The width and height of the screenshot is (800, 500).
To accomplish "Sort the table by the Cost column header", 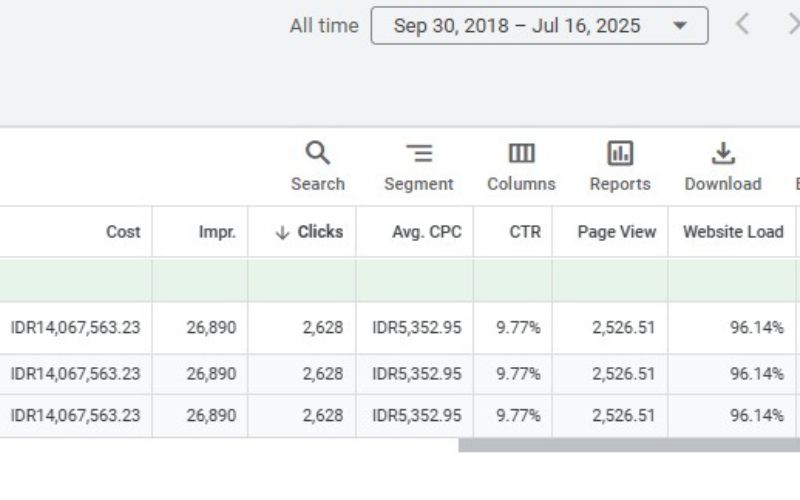I will tap(123, 232).
